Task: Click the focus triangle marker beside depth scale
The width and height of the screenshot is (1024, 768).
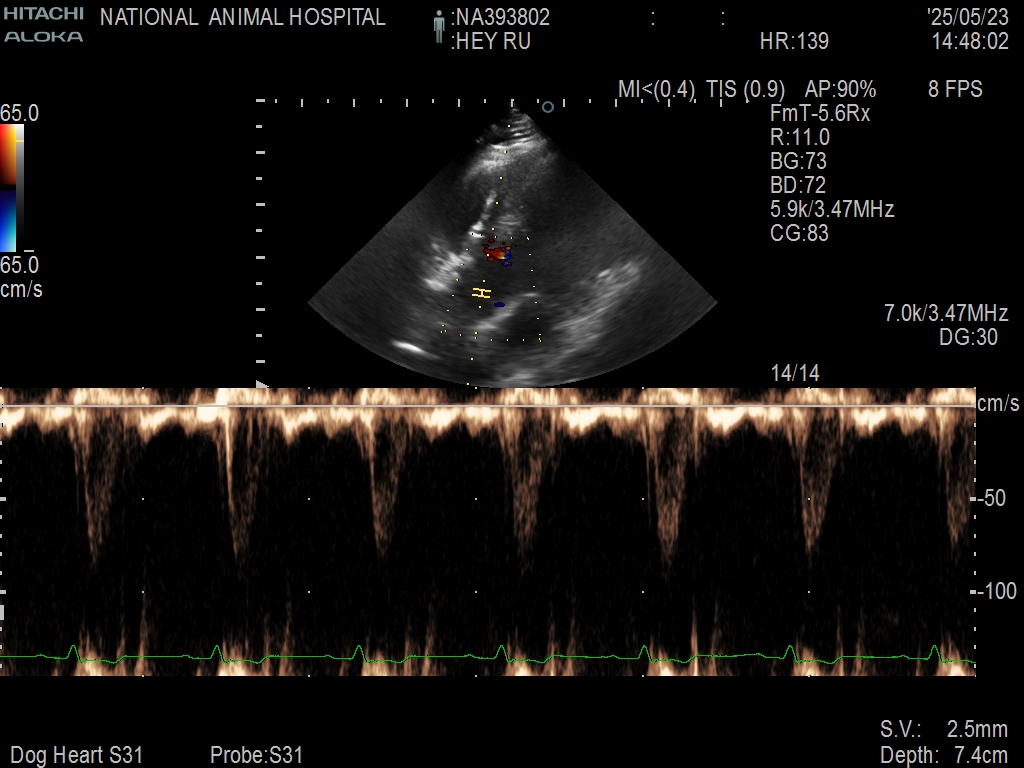Action: pyautogui.click(x=263, y=384)
